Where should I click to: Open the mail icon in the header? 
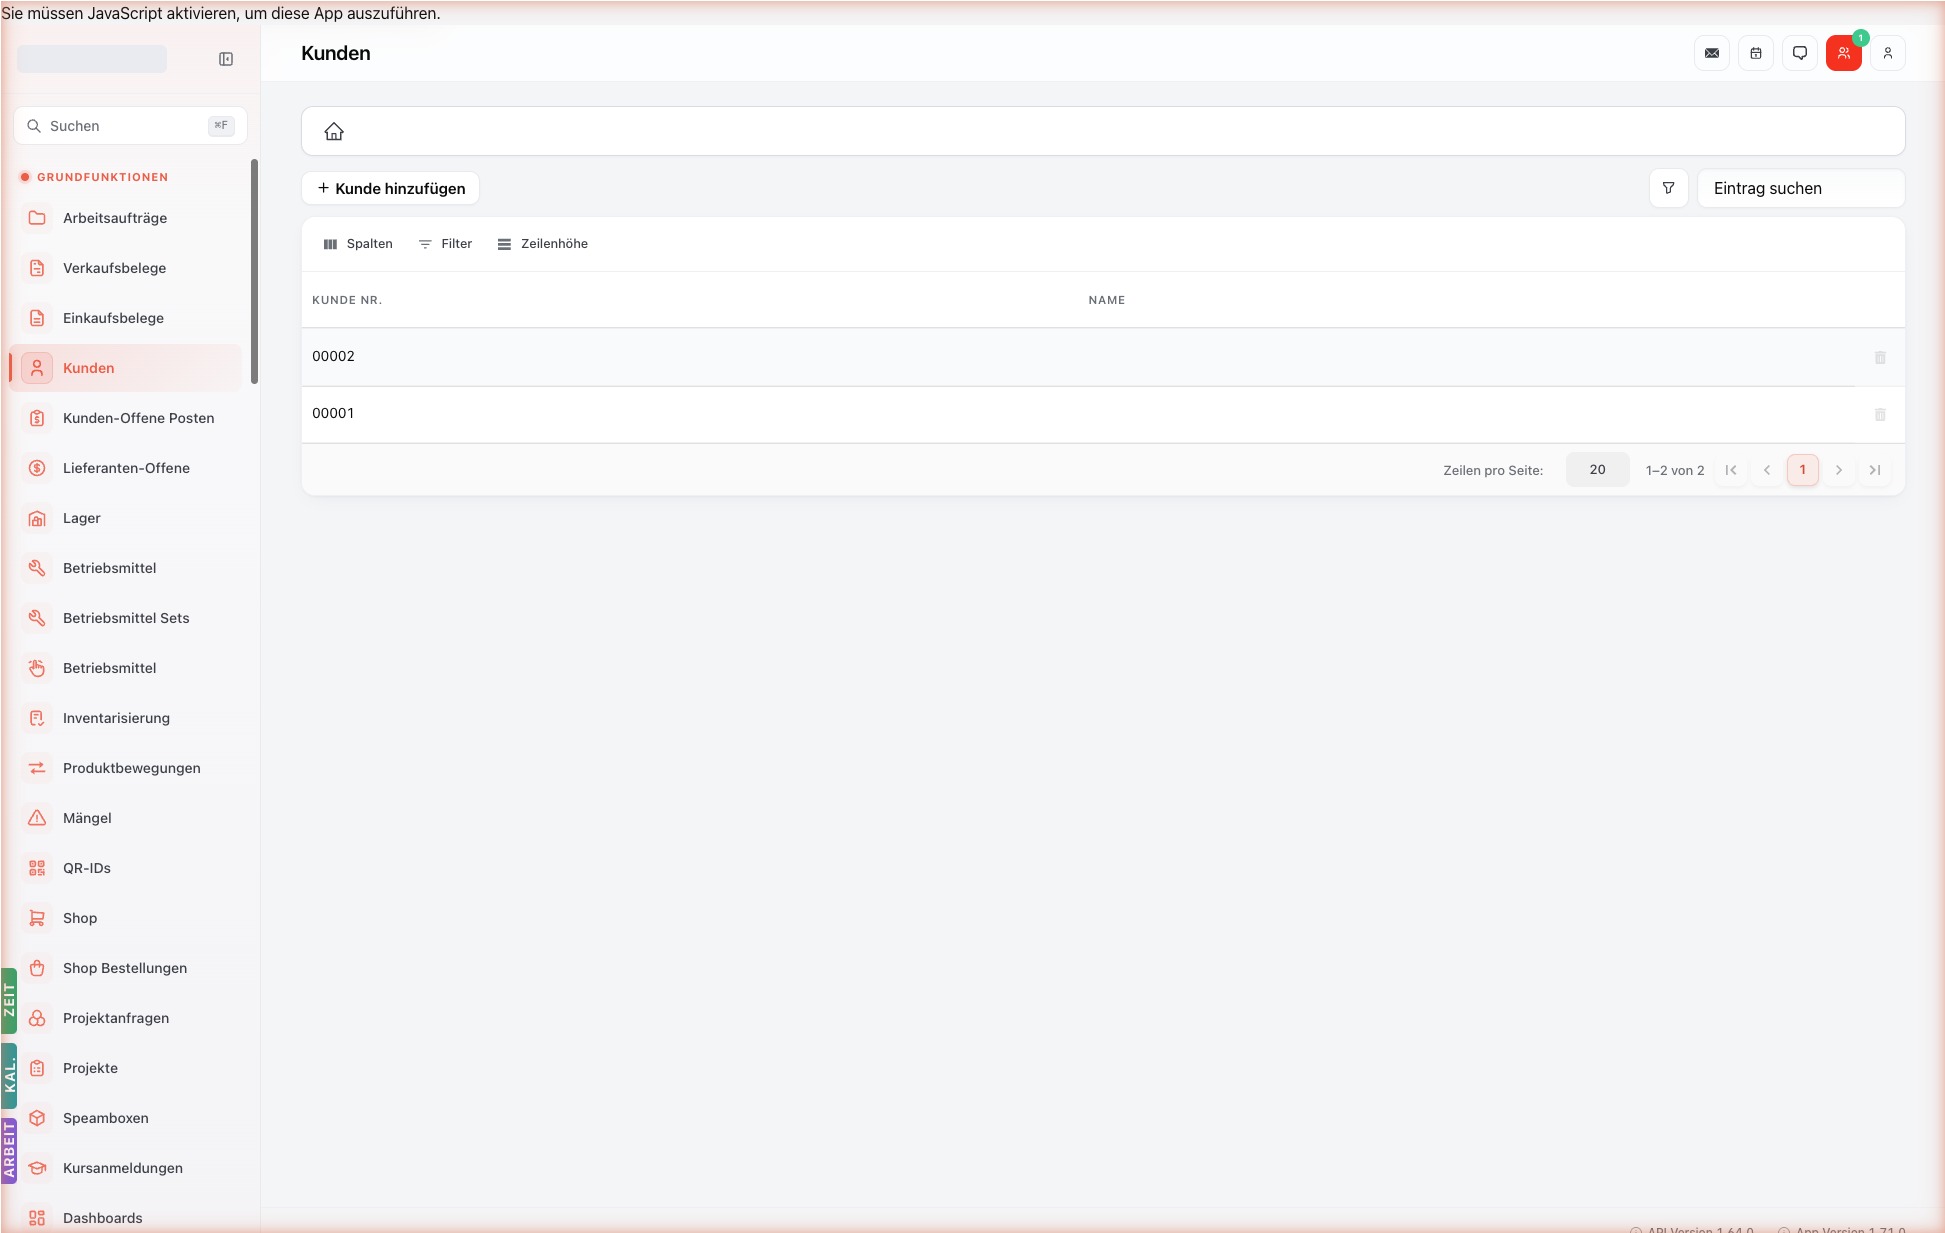tap(1712, 53)
